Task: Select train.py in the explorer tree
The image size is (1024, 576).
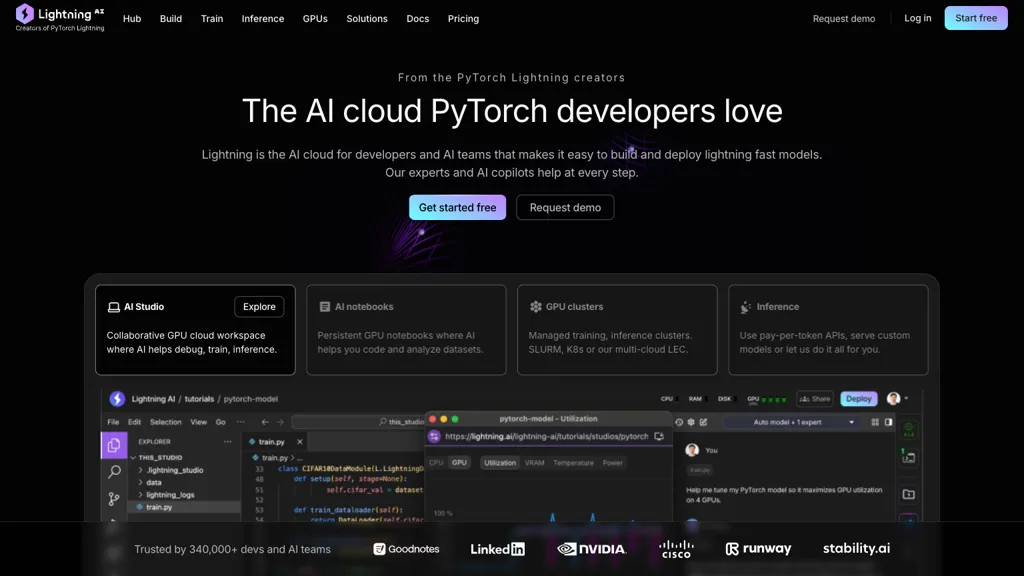Action: pos(185,507)
